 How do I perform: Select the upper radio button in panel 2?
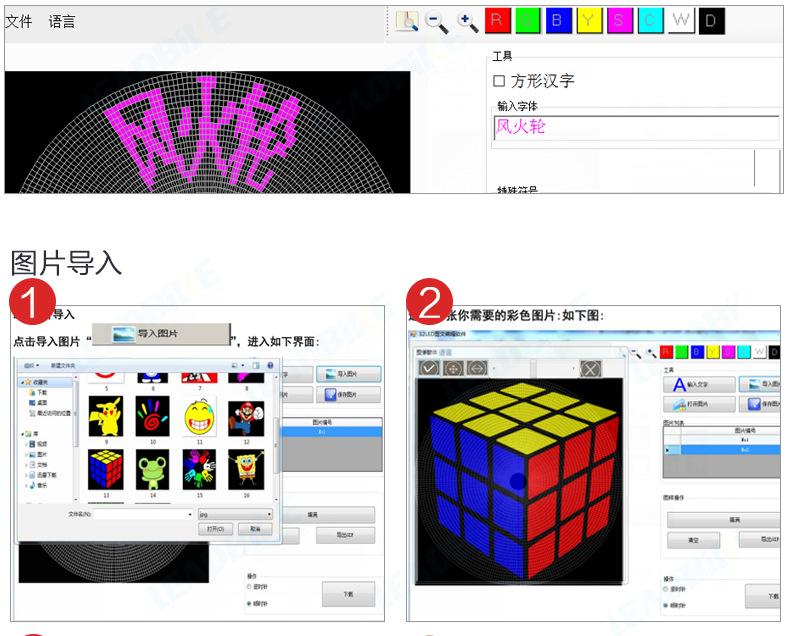pos(667,590)
